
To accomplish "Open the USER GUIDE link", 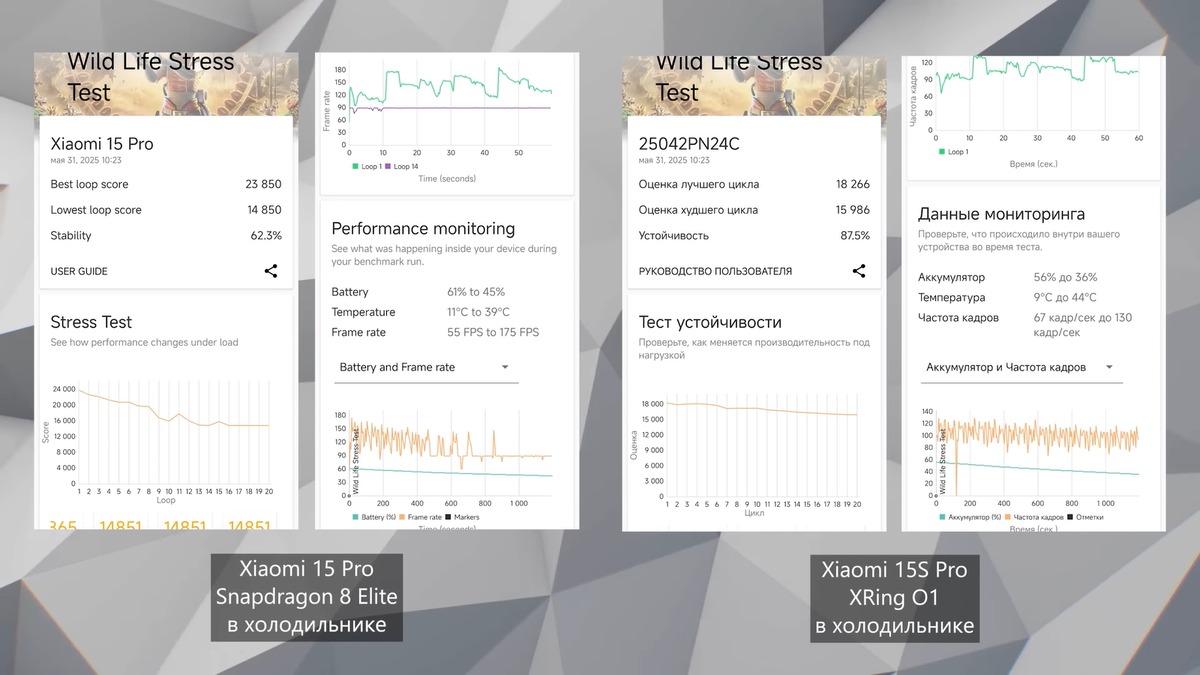I will pyautogui.click(x=79, y=271).
